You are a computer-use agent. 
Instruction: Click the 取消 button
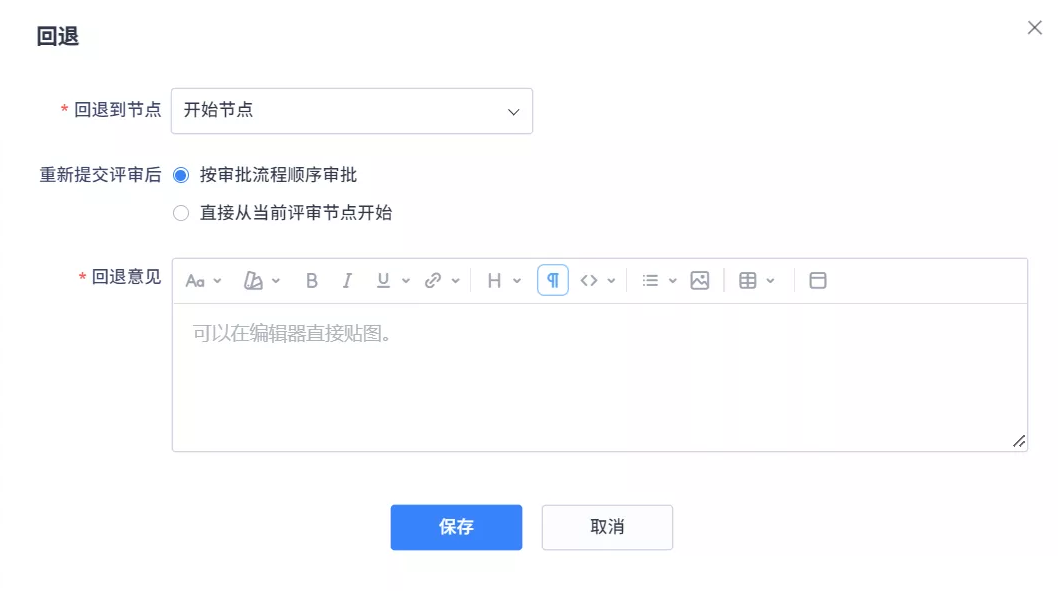coord(607,527)
